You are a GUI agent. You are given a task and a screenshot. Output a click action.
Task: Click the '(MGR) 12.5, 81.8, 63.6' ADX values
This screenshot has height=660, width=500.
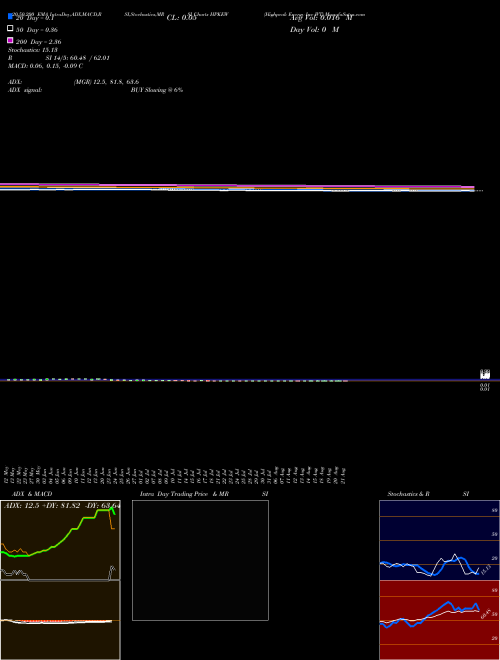106,82
